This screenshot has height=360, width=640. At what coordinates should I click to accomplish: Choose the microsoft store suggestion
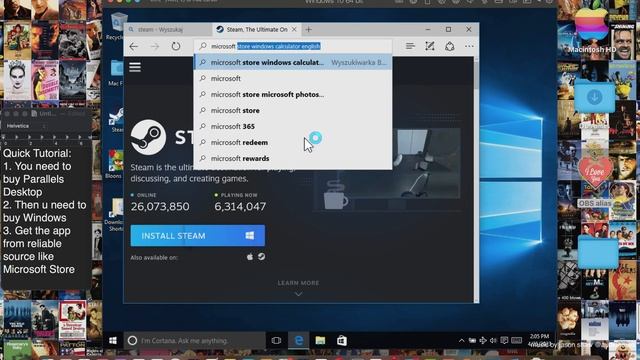tap(293, 110)
